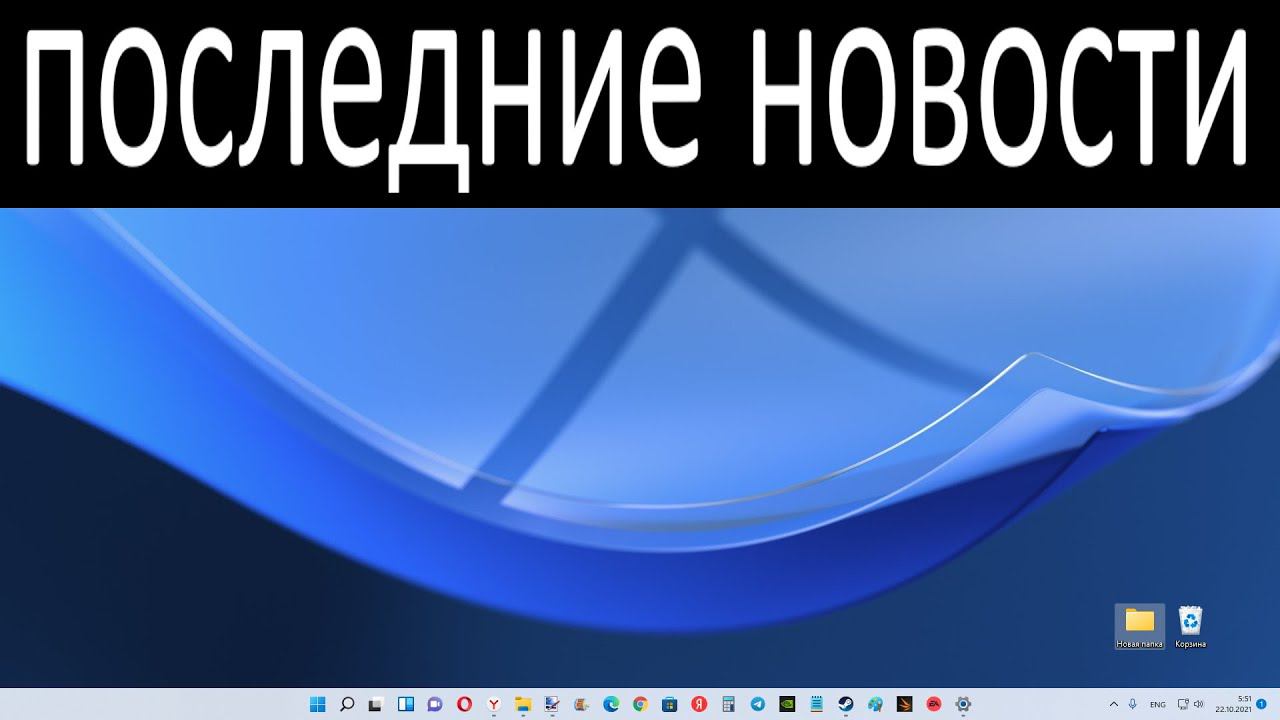This screenshot has width=1280, height=720.
Task: Open Settings gear on the taskbar
Action: point(963,704)
